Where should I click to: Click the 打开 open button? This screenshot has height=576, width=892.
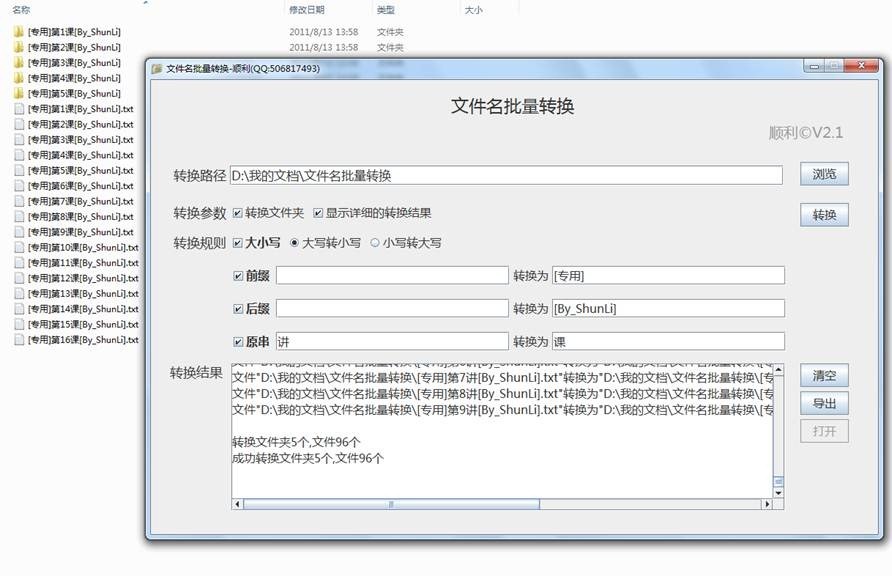pos(824,431)
